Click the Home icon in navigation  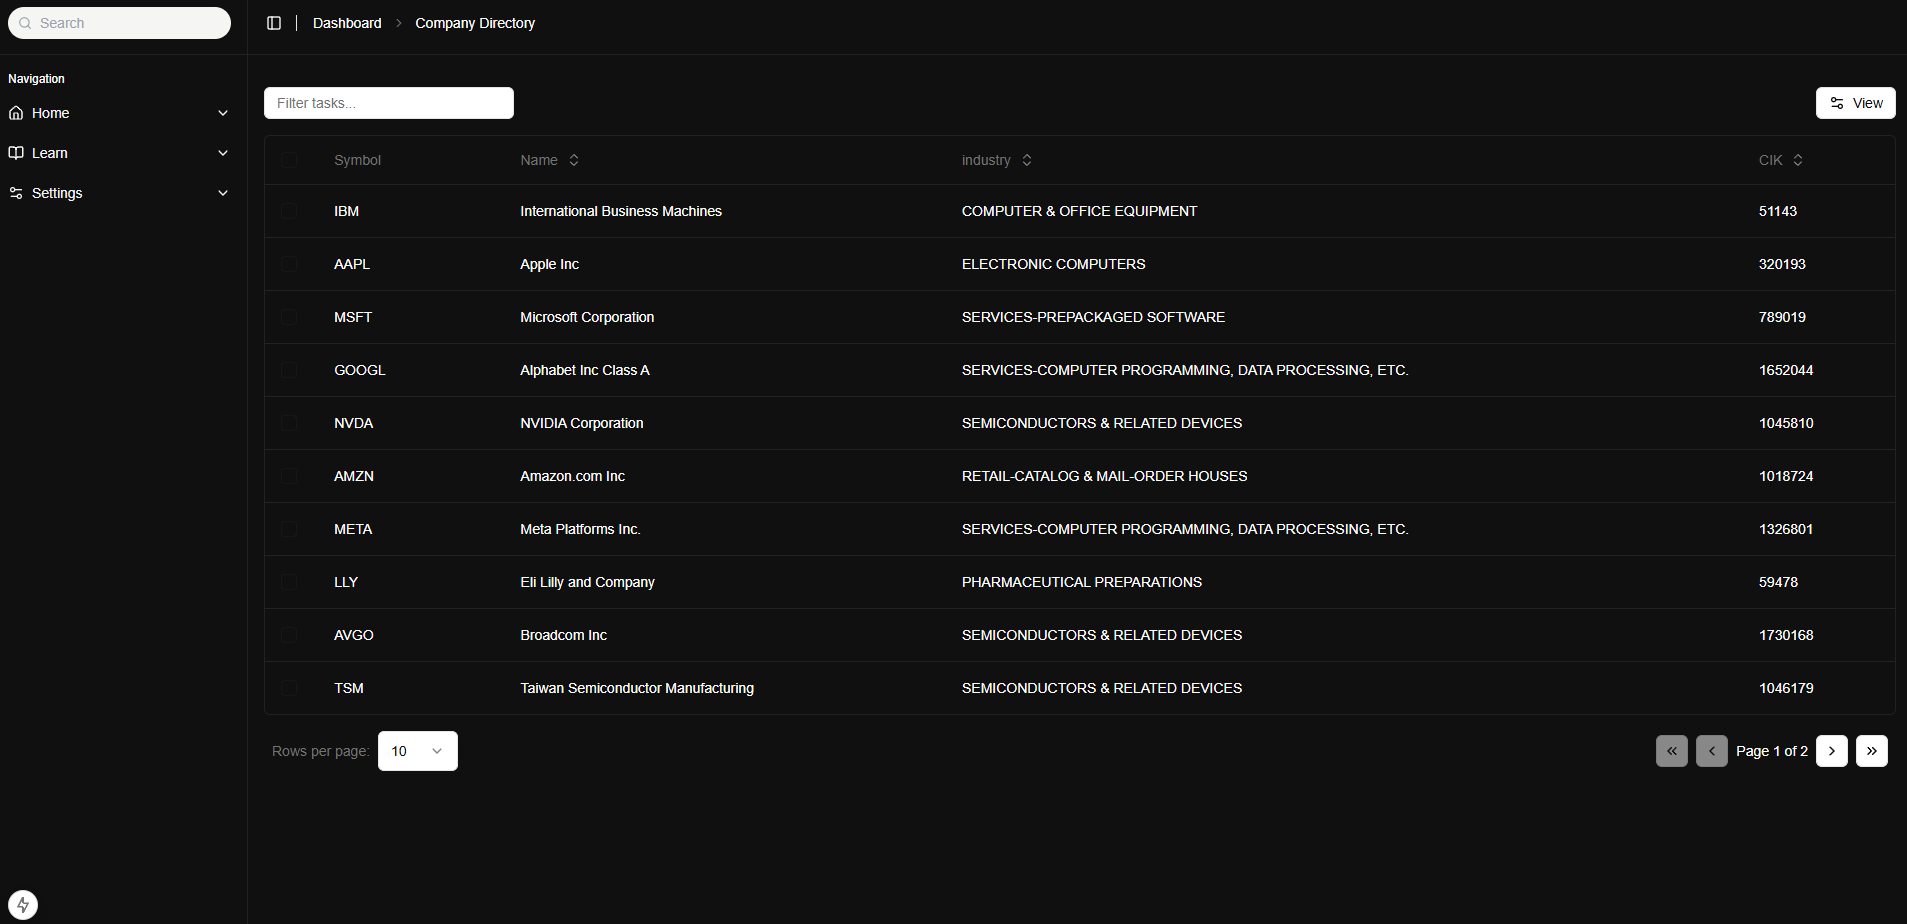pos(16,113)
